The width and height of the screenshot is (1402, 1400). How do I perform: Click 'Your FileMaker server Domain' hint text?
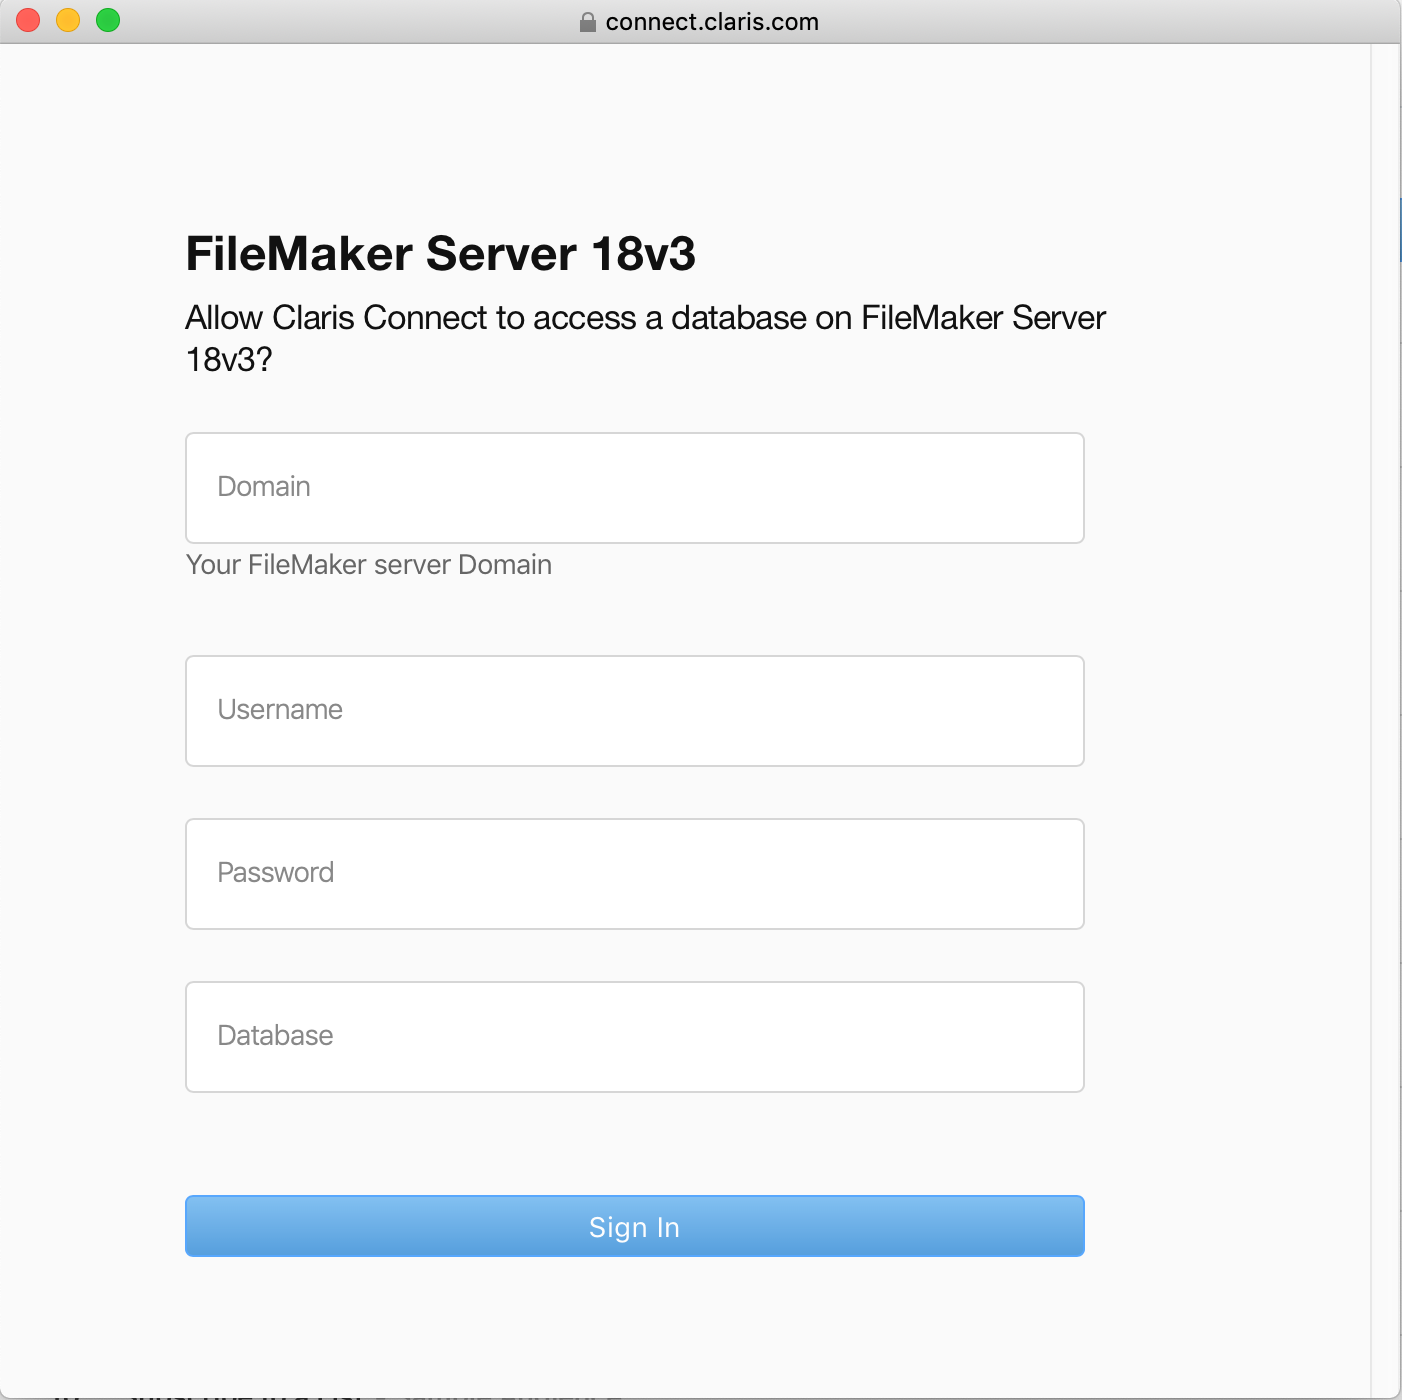[x=369, y=565]
